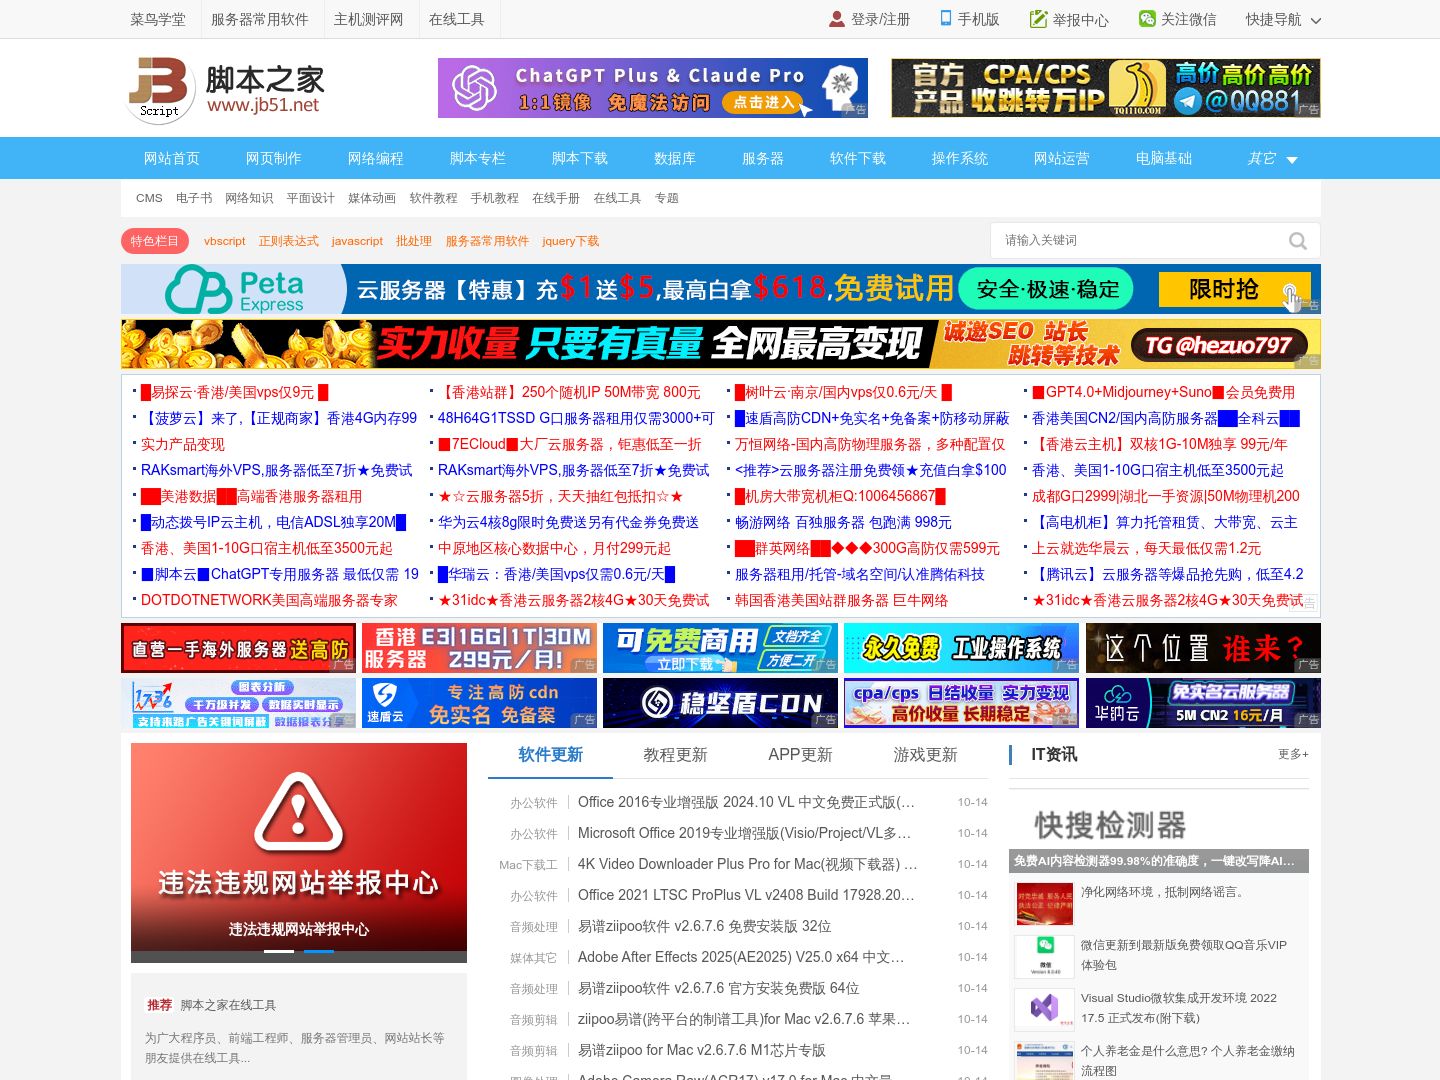Click 脚本之家在线工具 recommended link

[x=228, y=1005]
